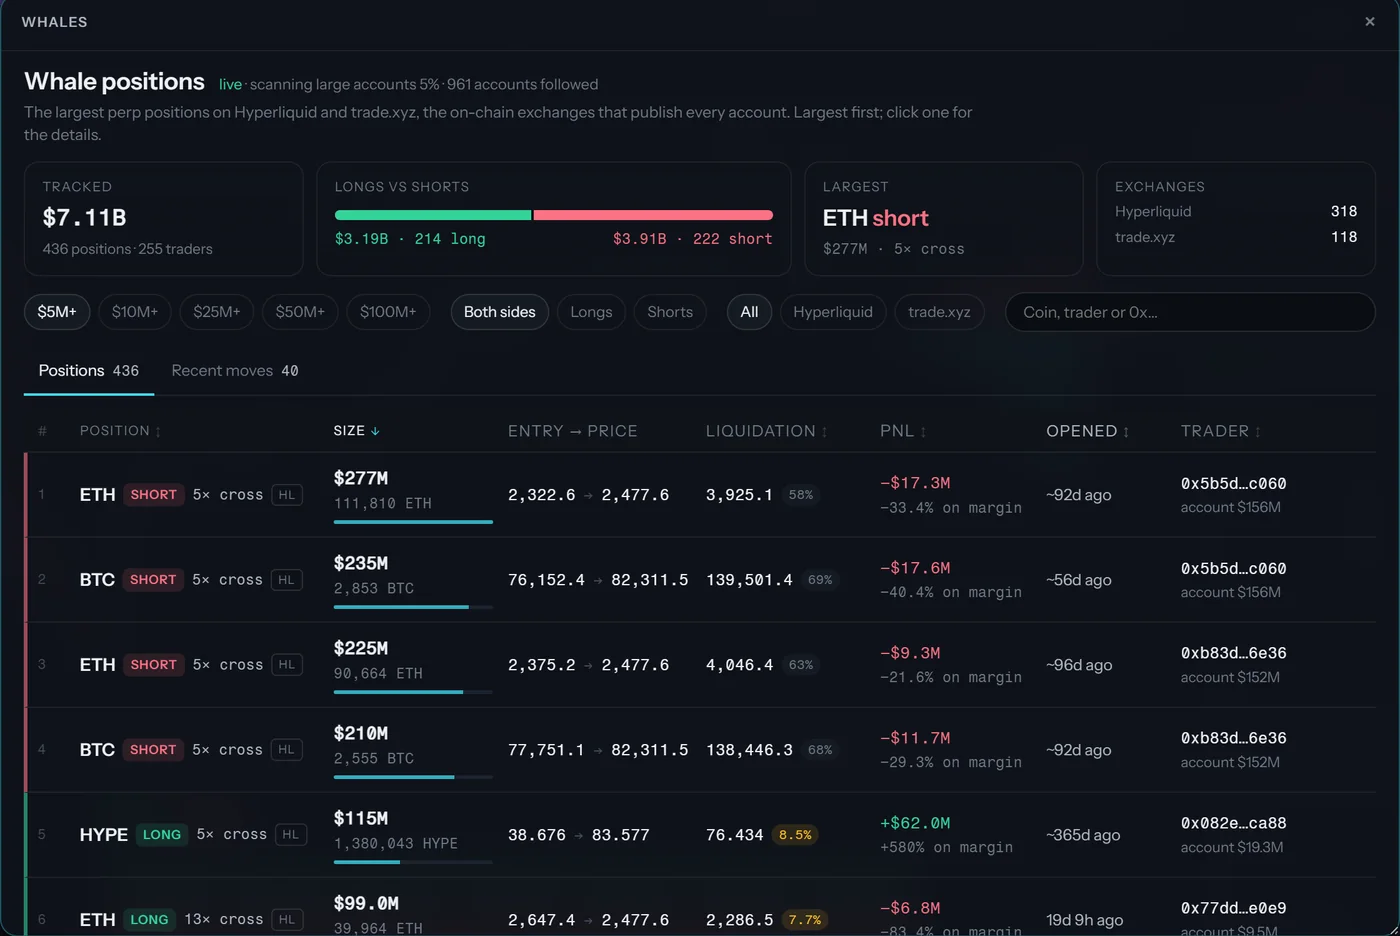This screenshot has width=1400, height=936.
Task: Click the SHORT badge on first ETH row
Action: (153, 494)
